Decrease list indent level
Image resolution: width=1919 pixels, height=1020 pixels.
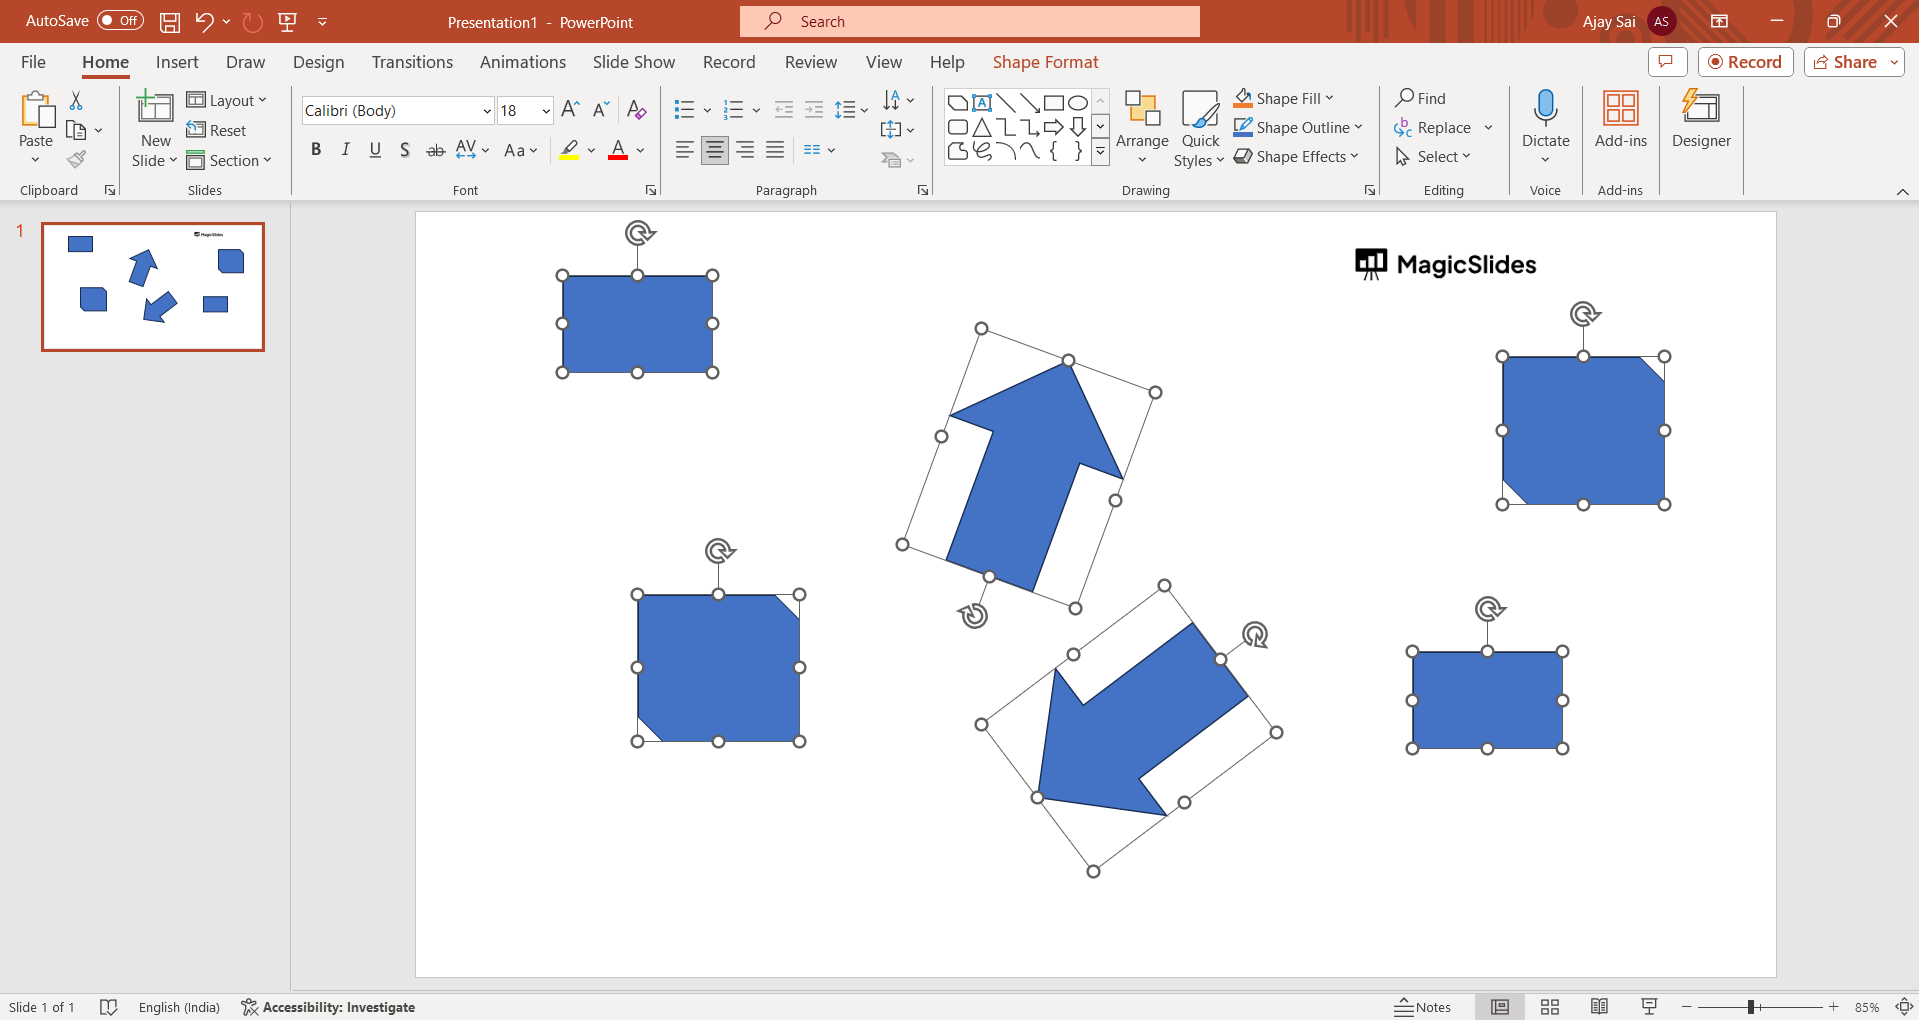point(784,110)
